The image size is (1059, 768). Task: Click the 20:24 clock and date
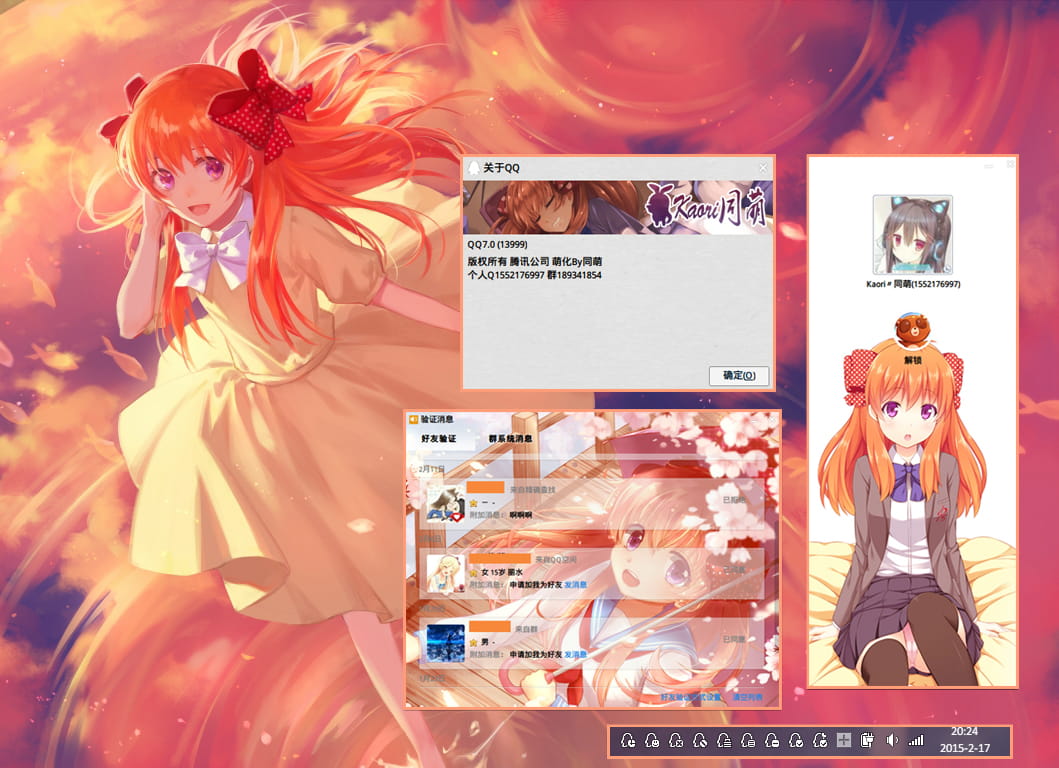point(964,740)
